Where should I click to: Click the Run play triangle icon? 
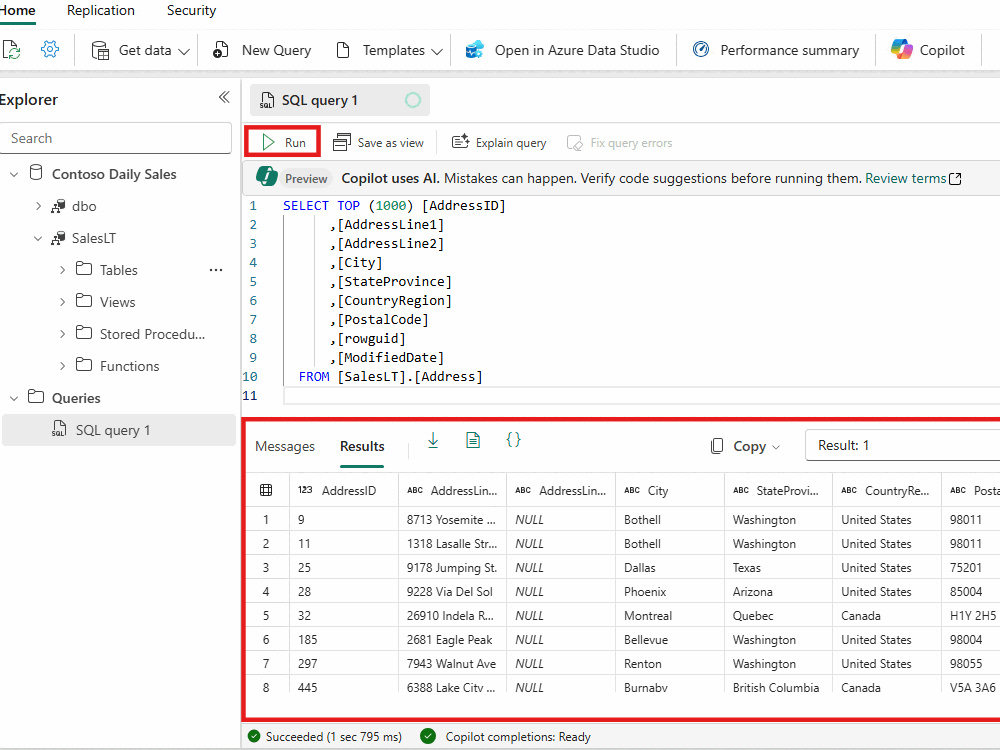(268, 142)
